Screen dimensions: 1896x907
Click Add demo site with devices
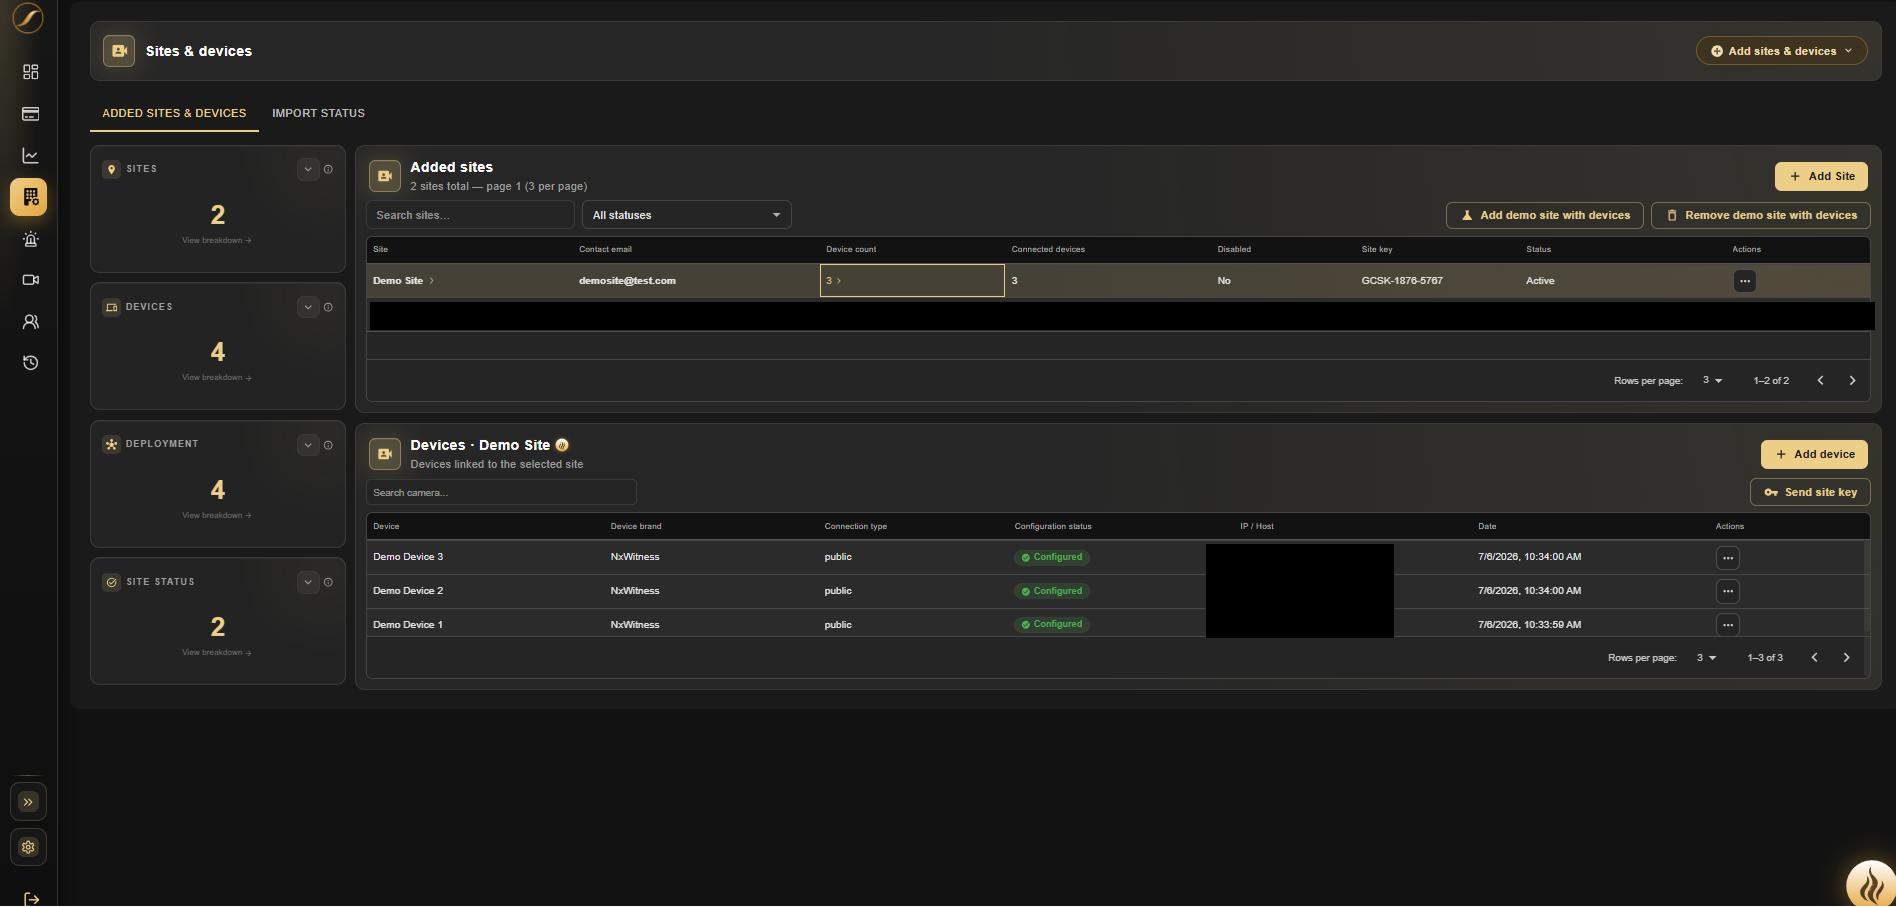pyautogui.click(x=1544, y=215)
